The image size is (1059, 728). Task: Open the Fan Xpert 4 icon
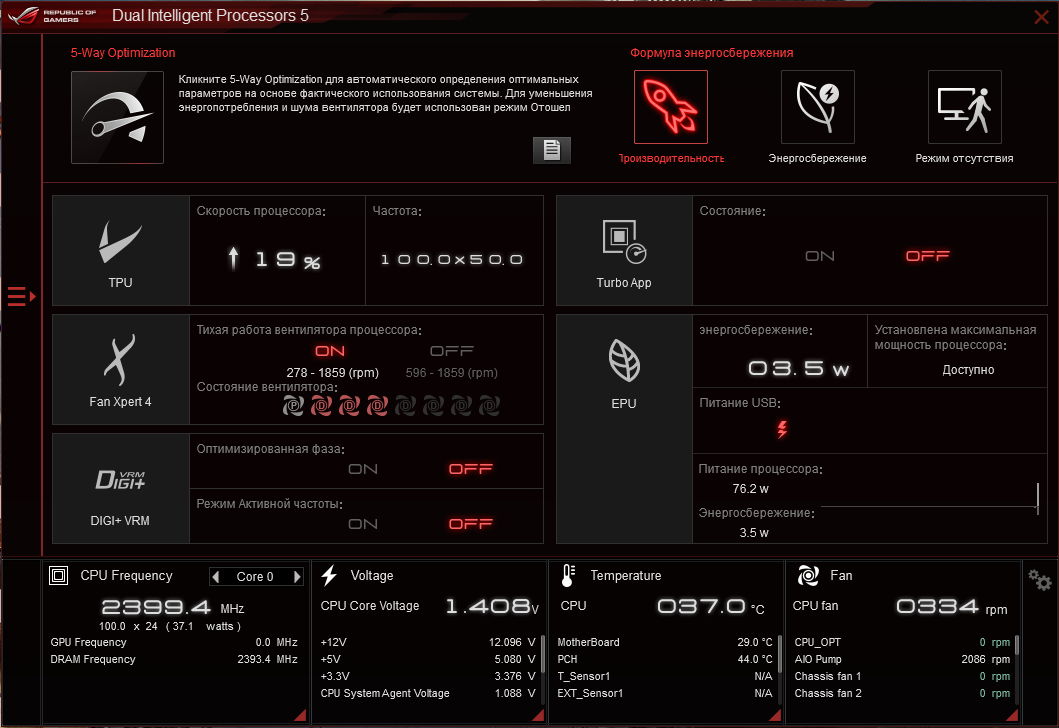120,359
